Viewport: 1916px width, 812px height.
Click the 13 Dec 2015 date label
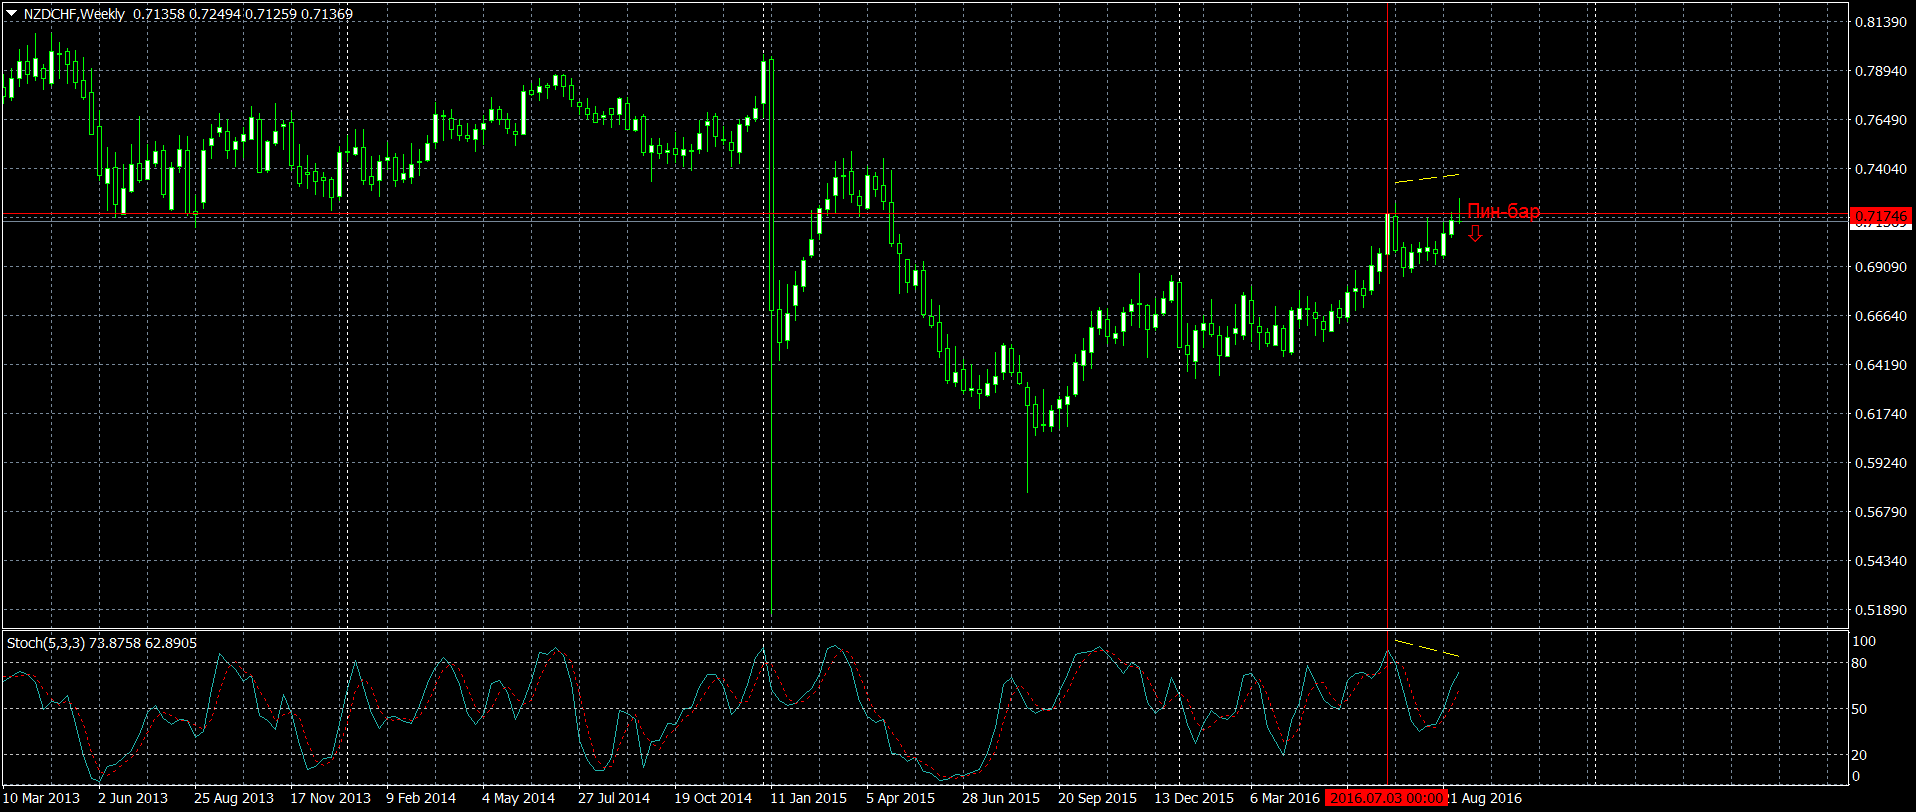coord(1194,798)
